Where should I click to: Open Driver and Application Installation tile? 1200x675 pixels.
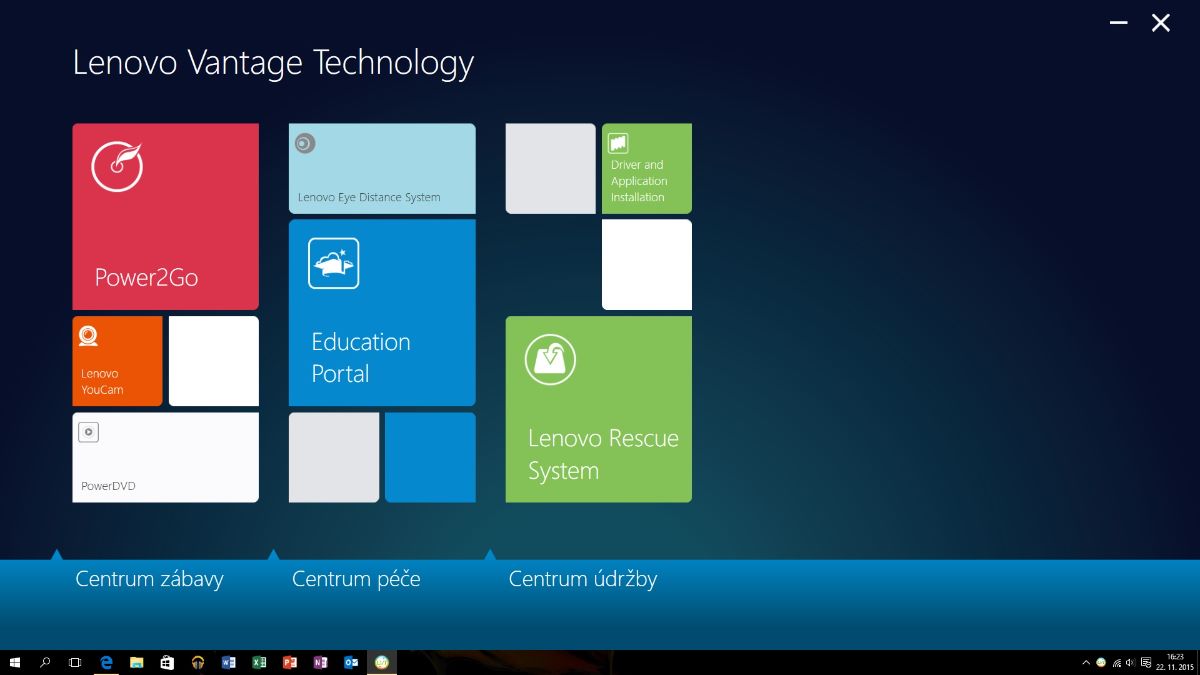[x=646, y=168]
